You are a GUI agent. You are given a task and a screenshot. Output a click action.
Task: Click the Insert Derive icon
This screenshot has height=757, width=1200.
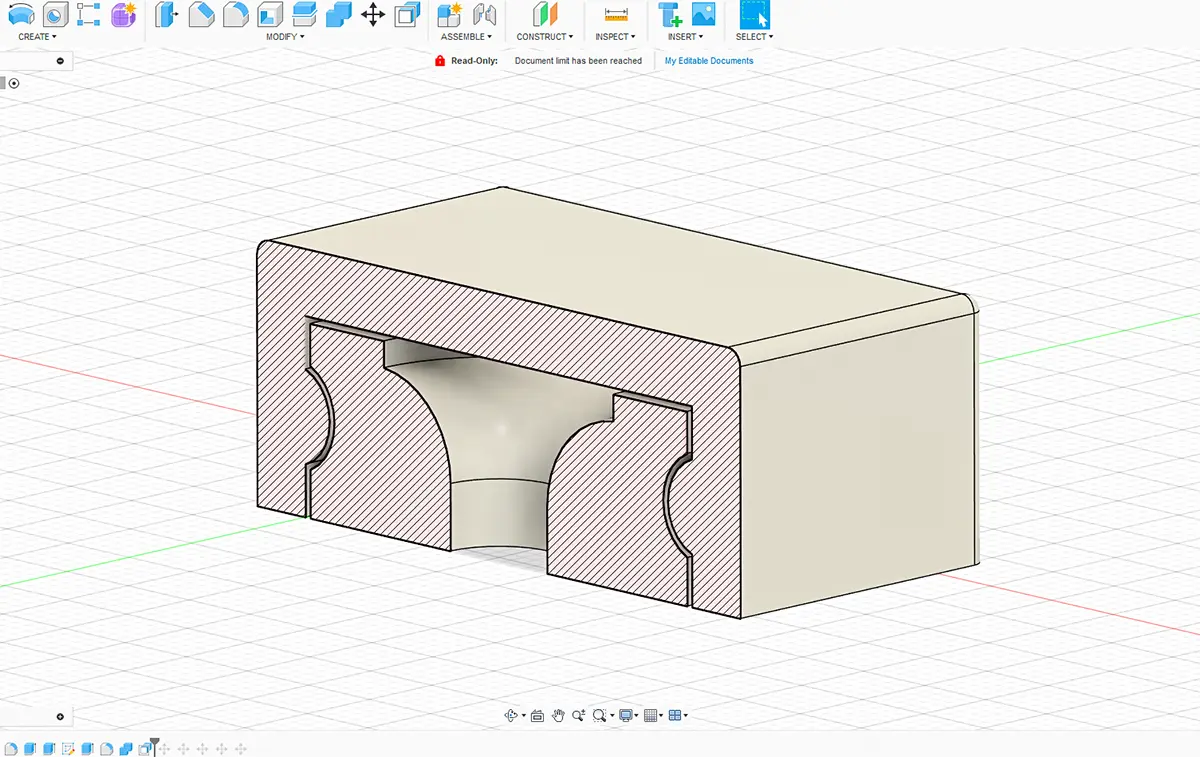(670, 14)
